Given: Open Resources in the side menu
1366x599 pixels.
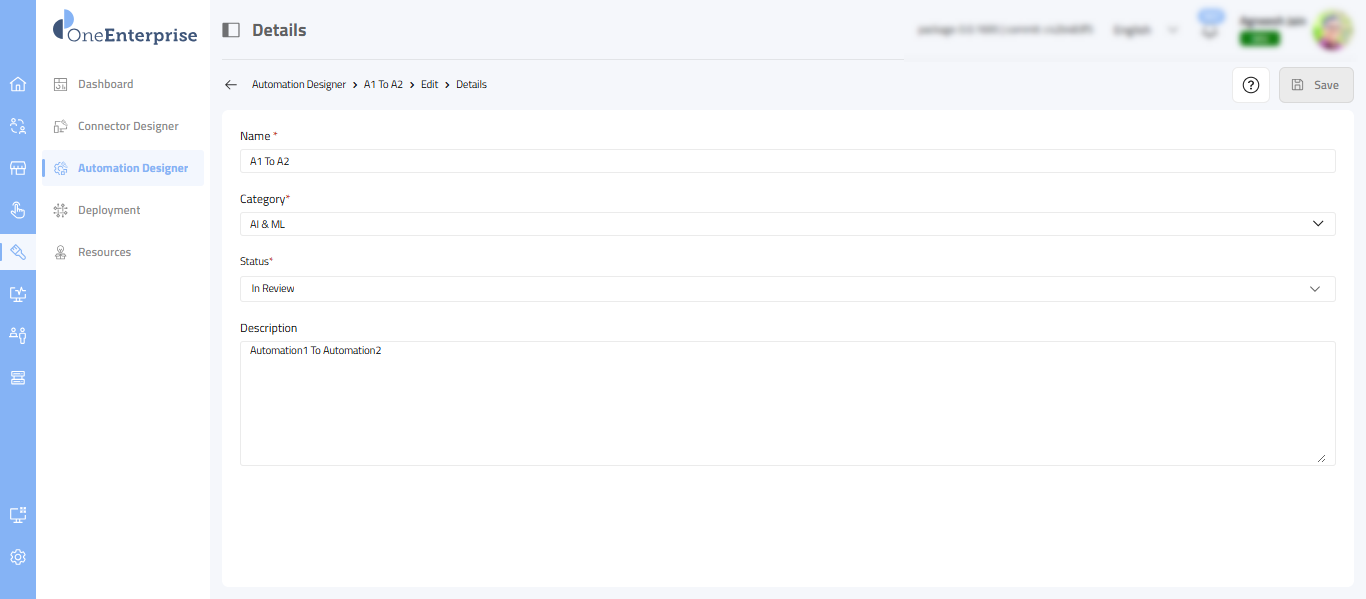Looking at the screenshot, I should 104,252.
